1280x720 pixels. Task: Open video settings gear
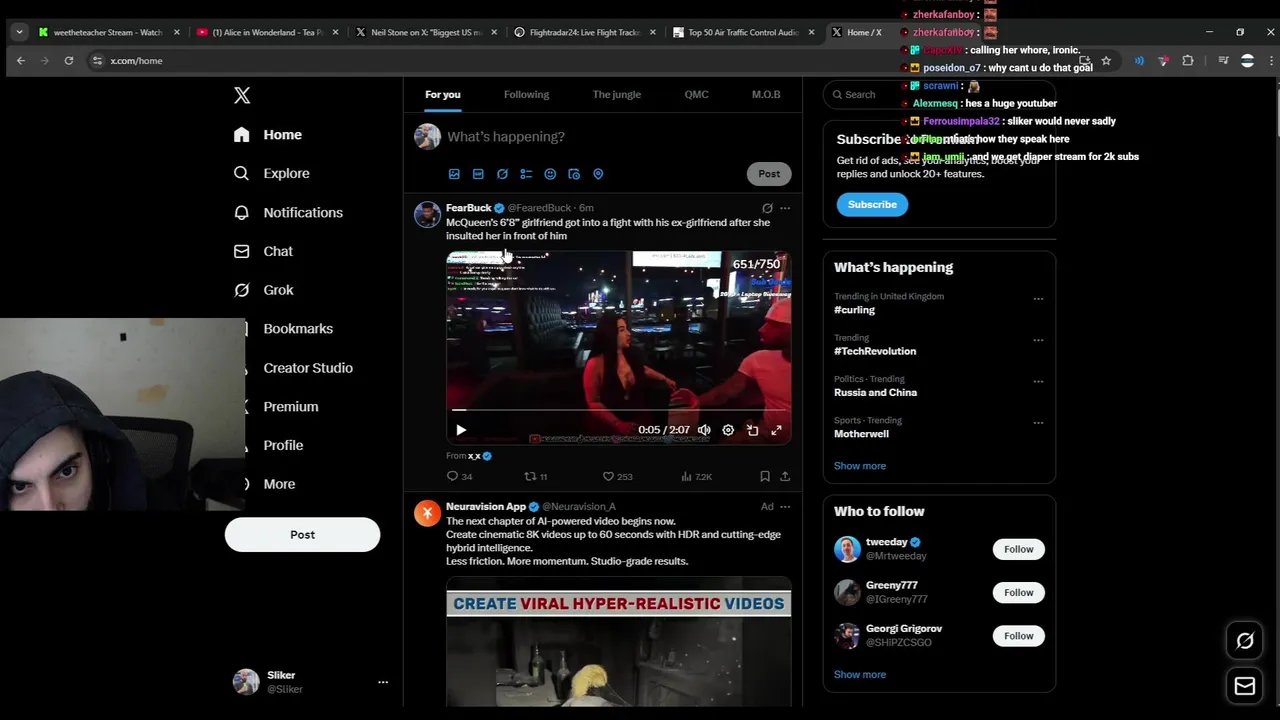coord(728,430)
